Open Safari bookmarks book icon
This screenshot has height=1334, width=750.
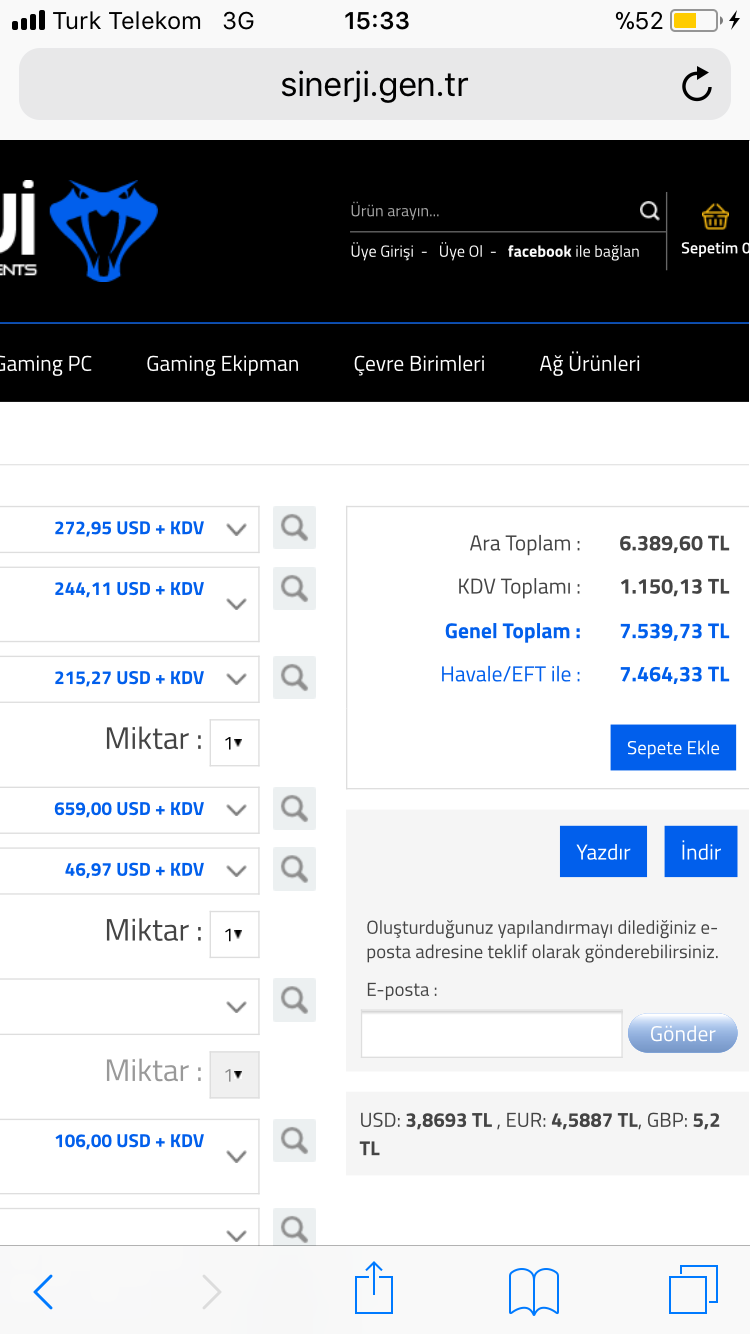pos(534,1291)
